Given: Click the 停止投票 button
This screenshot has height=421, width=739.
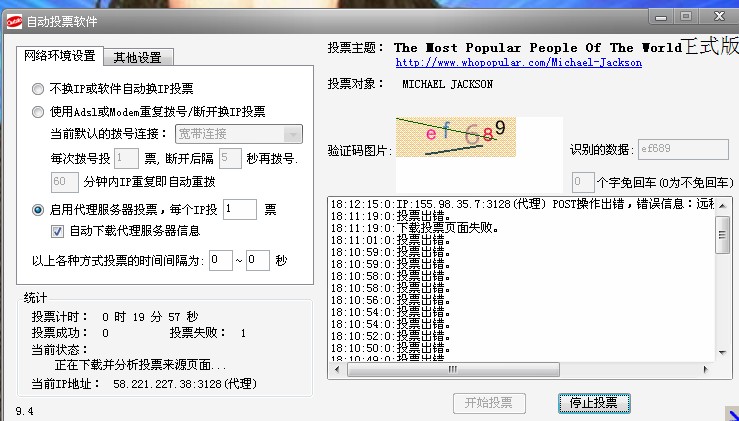Looking at the screenshot, I should tap(594, 403).
